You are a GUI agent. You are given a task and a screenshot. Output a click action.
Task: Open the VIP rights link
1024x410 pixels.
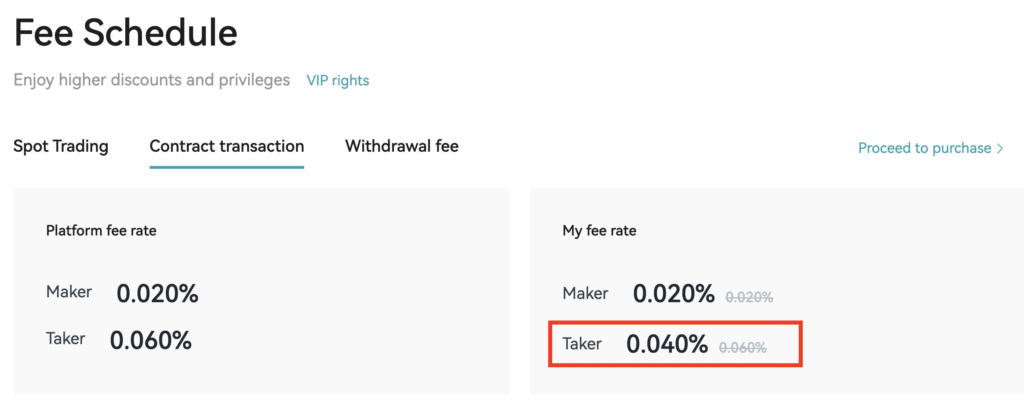338,80
